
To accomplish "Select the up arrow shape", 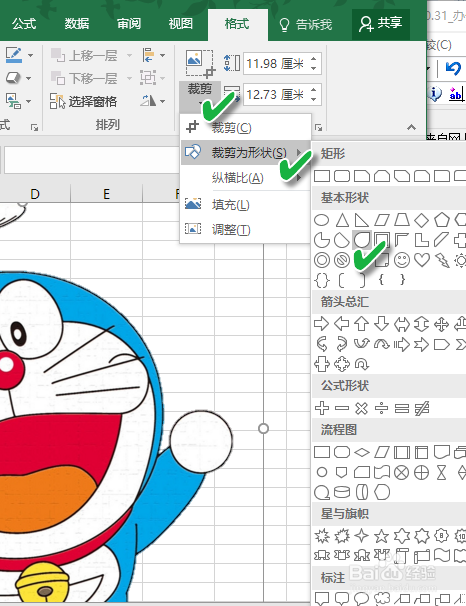I will point(362,323).
